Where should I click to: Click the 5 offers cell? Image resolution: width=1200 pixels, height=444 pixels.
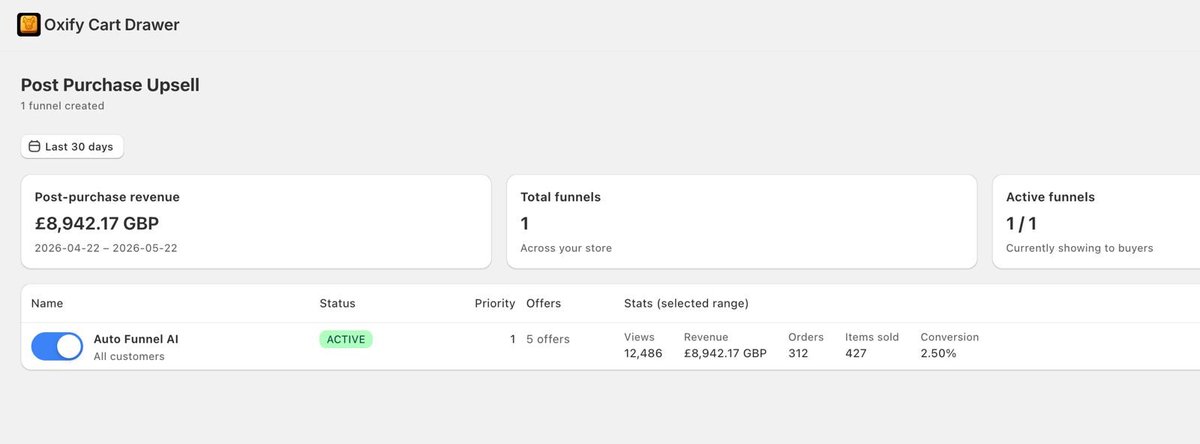(548, 339)
